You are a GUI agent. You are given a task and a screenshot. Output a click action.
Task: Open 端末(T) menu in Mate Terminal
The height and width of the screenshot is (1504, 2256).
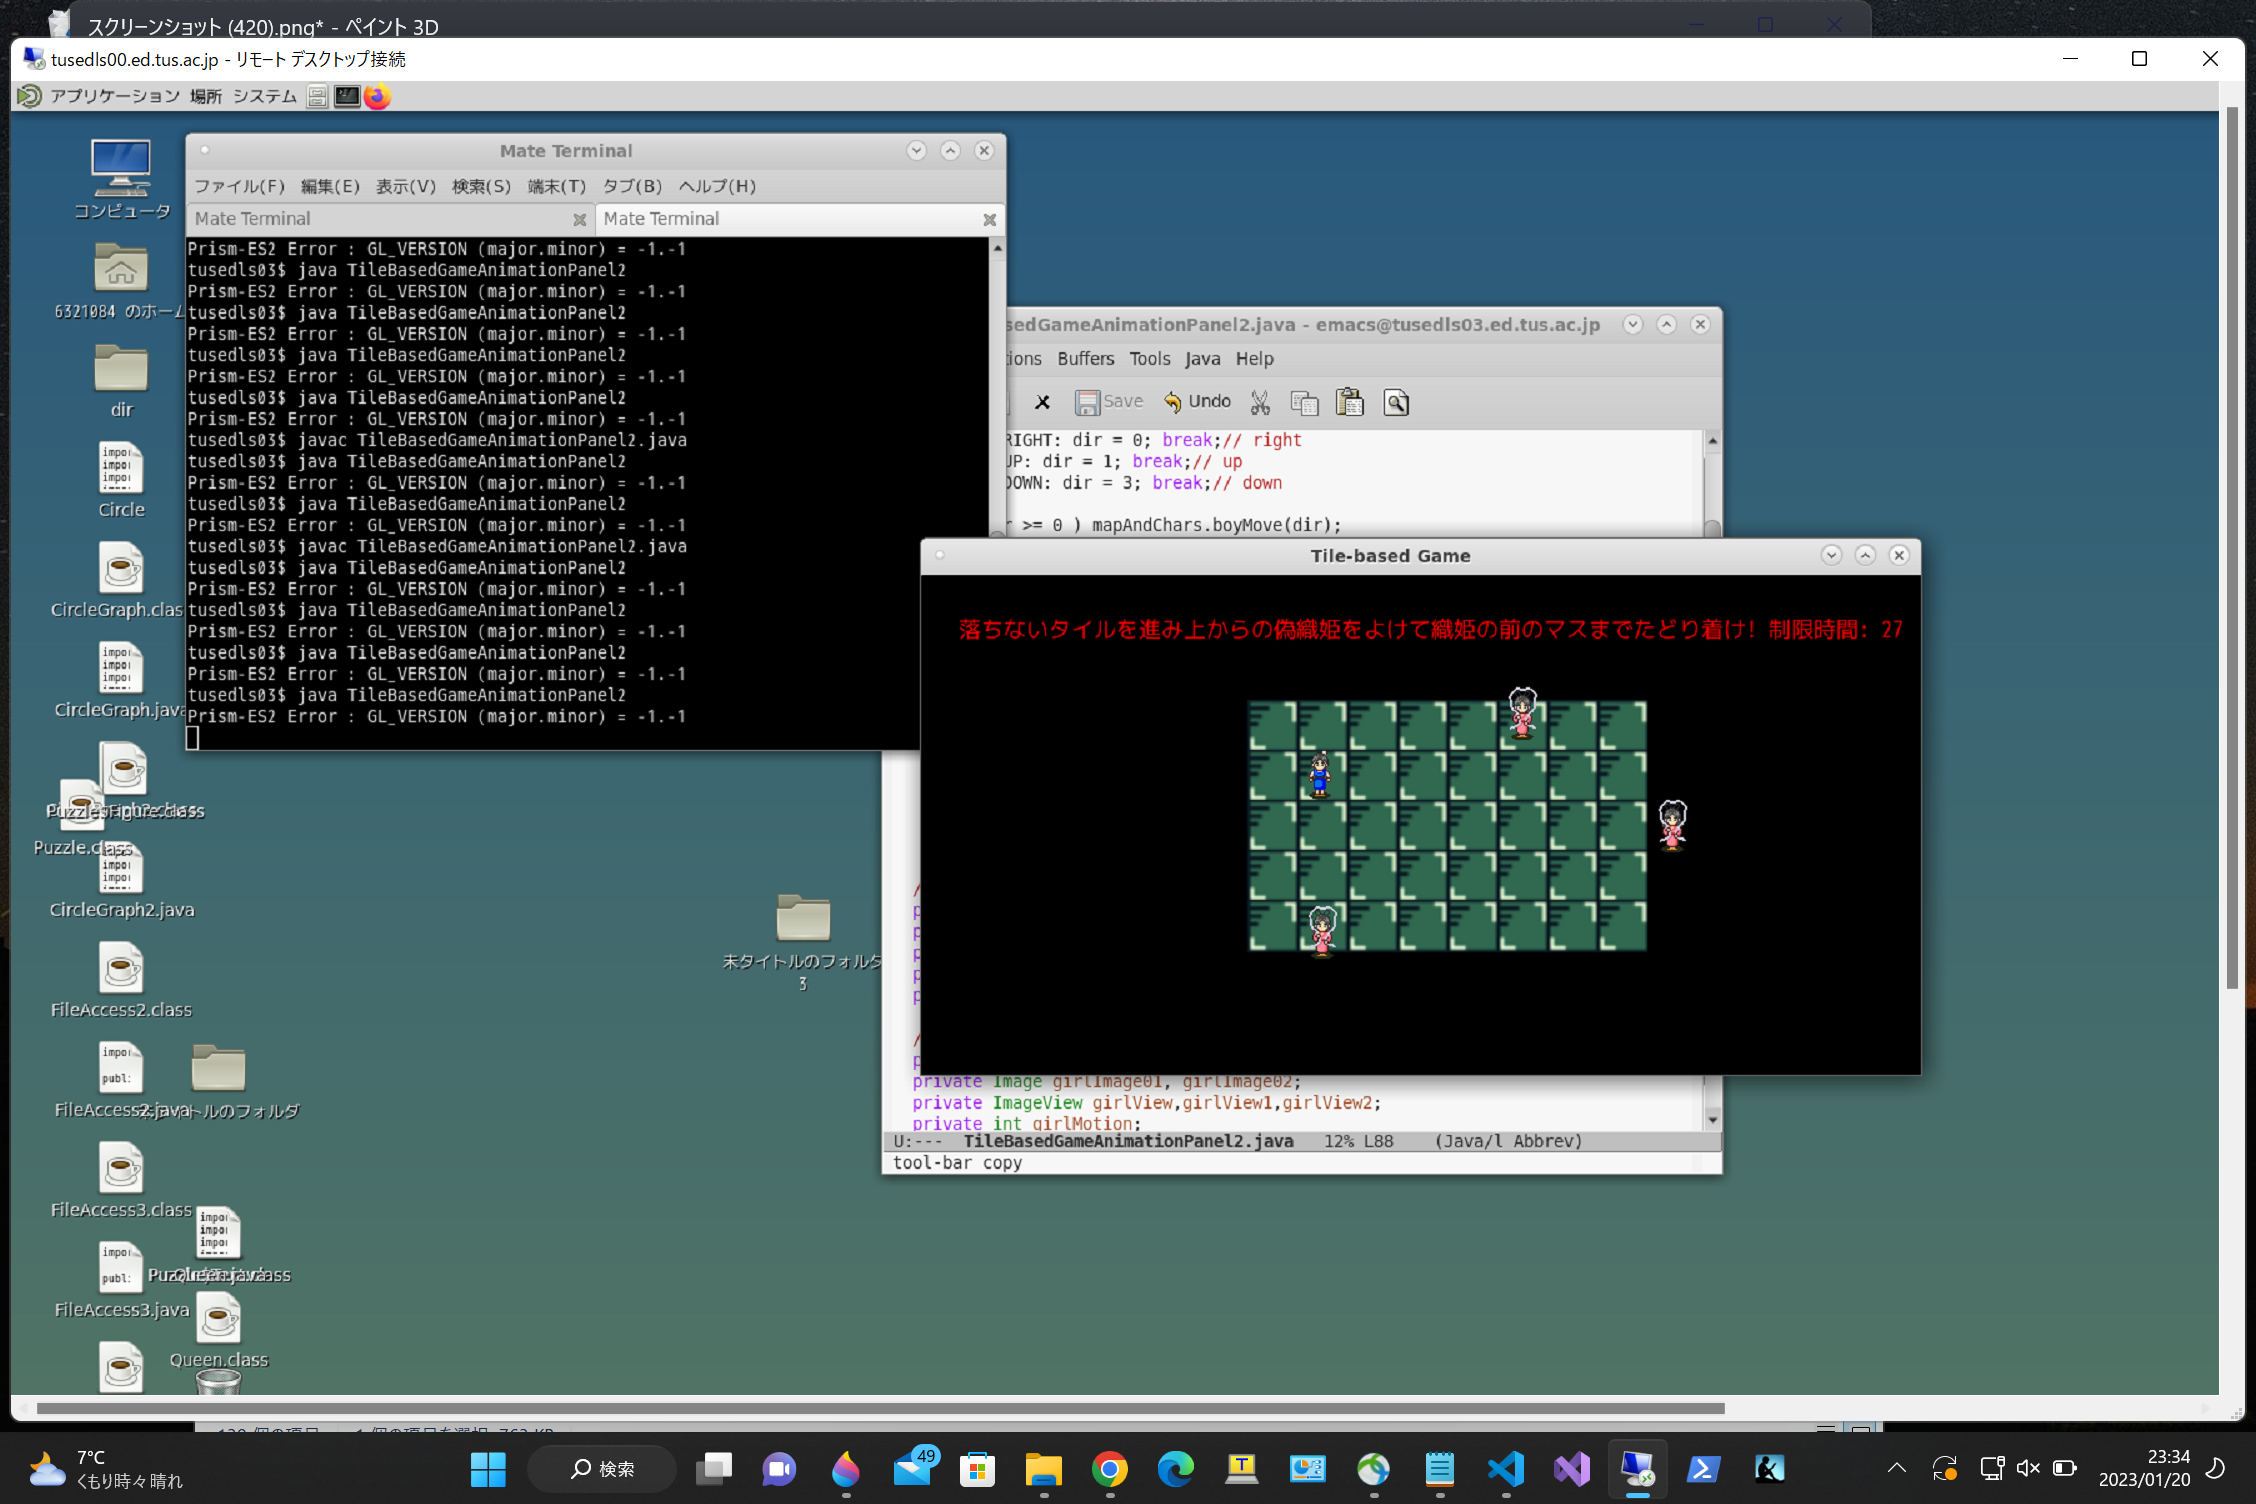point(557,186)
